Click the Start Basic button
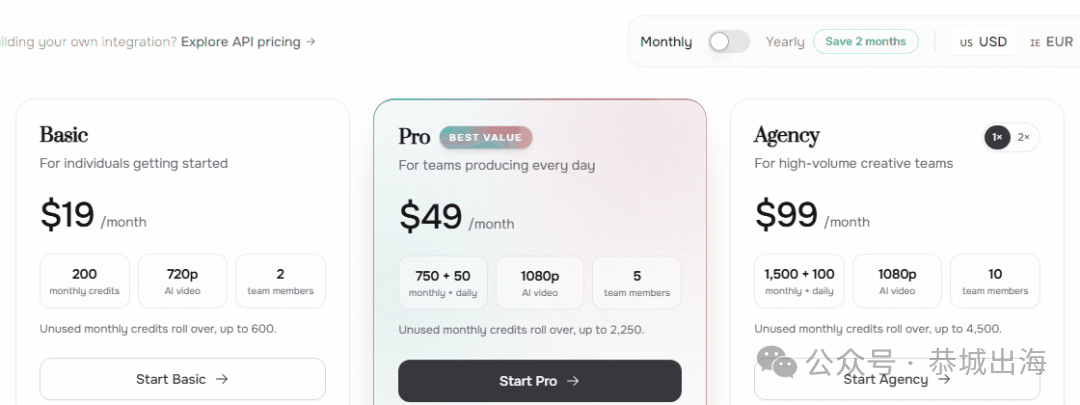Screen dimensions: 1080x405 (x=183, y=379)
